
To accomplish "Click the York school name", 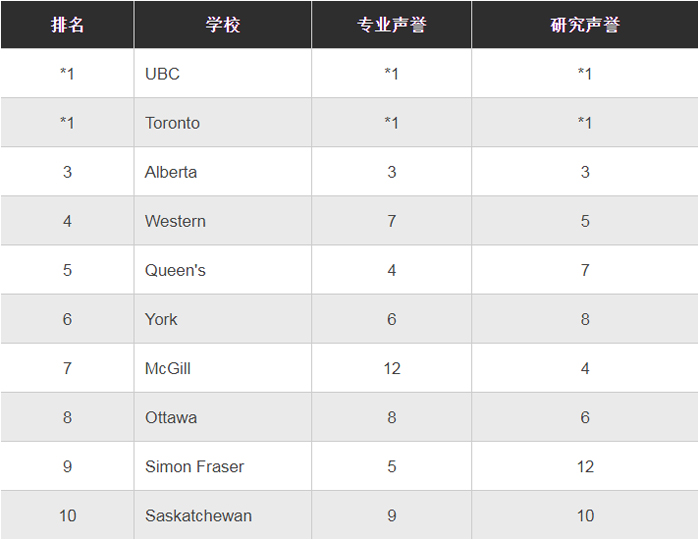I will [161, 319].
